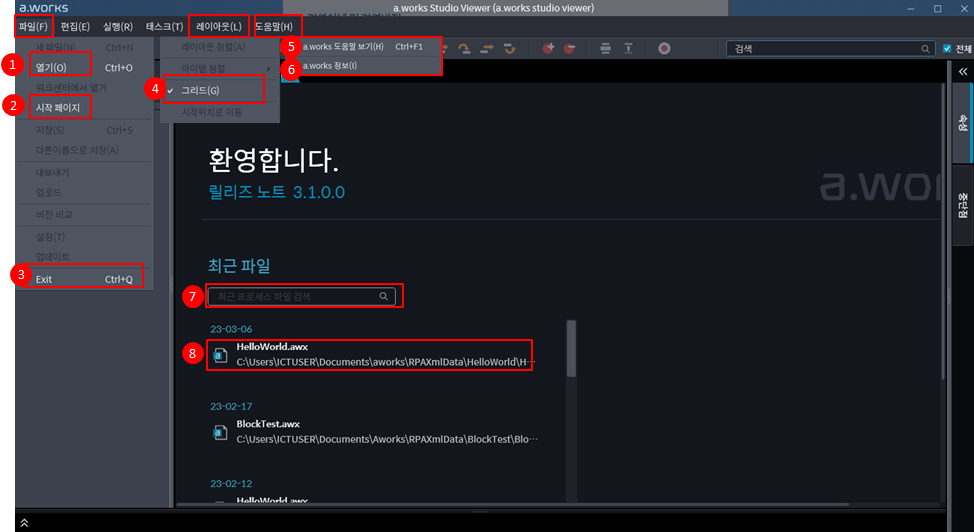Open the 편집(E) menu

click(75, 26)
